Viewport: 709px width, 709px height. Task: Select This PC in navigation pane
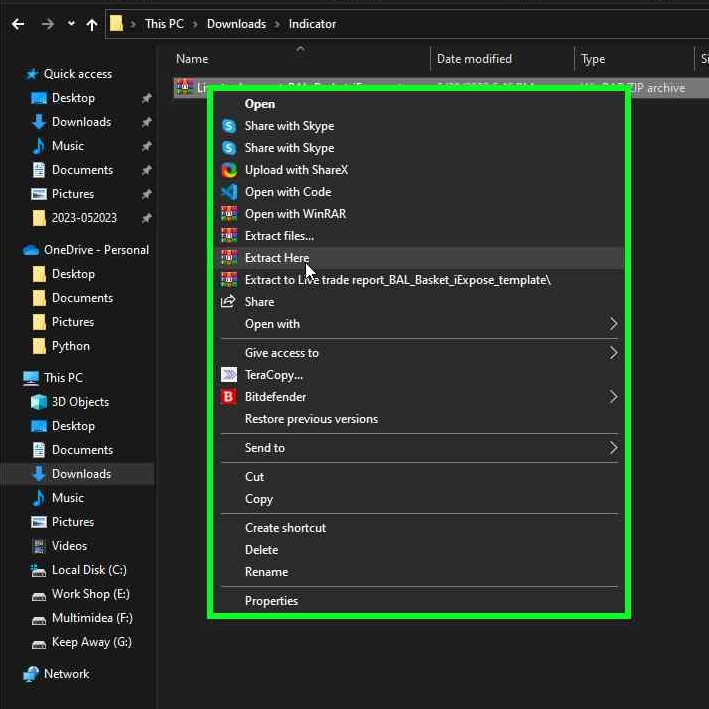tap(63, 378)
